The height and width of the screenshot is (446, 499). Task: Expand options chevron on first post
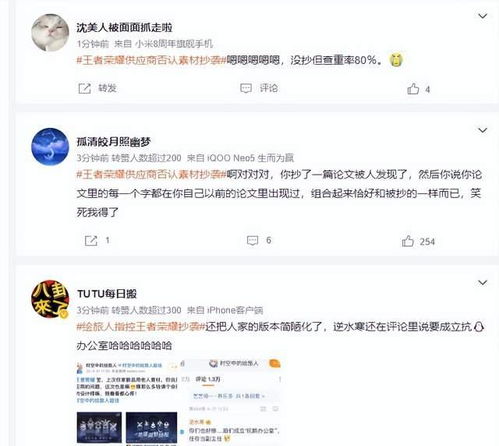coord(483,16)
